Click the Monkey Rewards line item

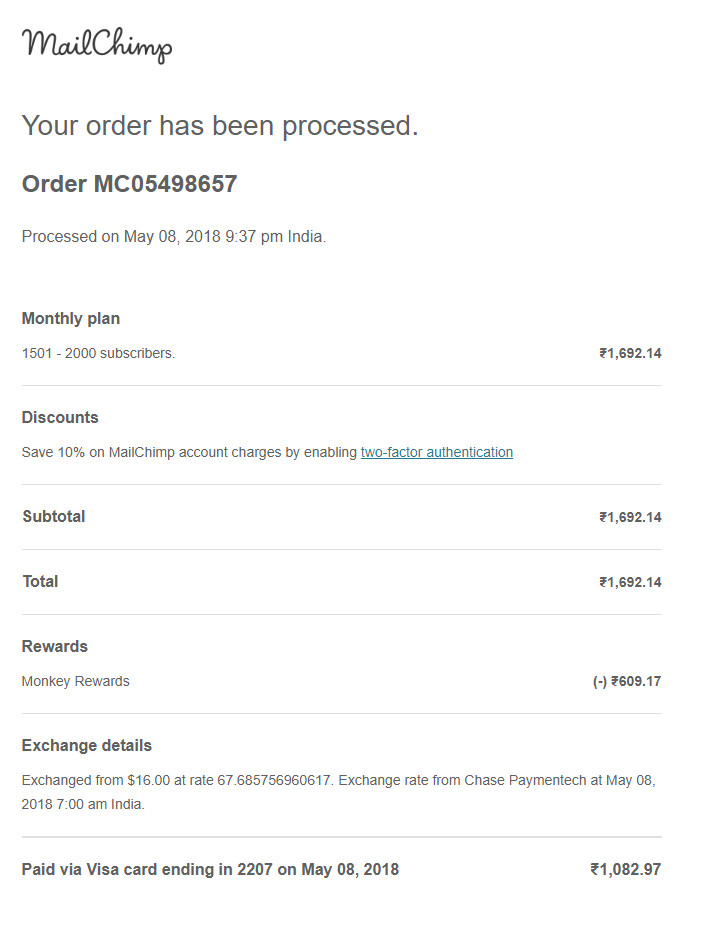pyautogui.click(x=76, y=681)
